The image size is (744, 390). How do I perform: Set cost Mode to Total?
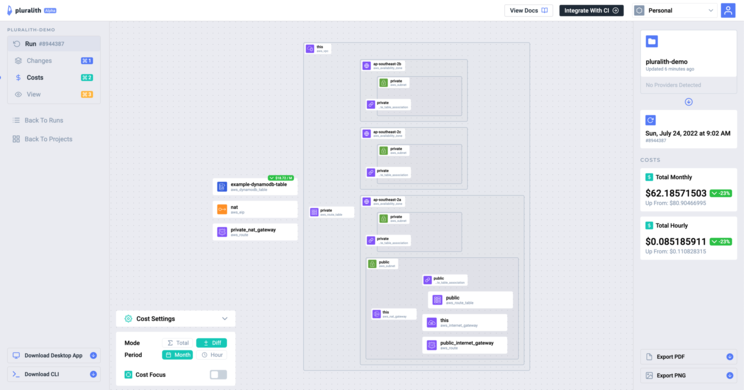(178, 343)
